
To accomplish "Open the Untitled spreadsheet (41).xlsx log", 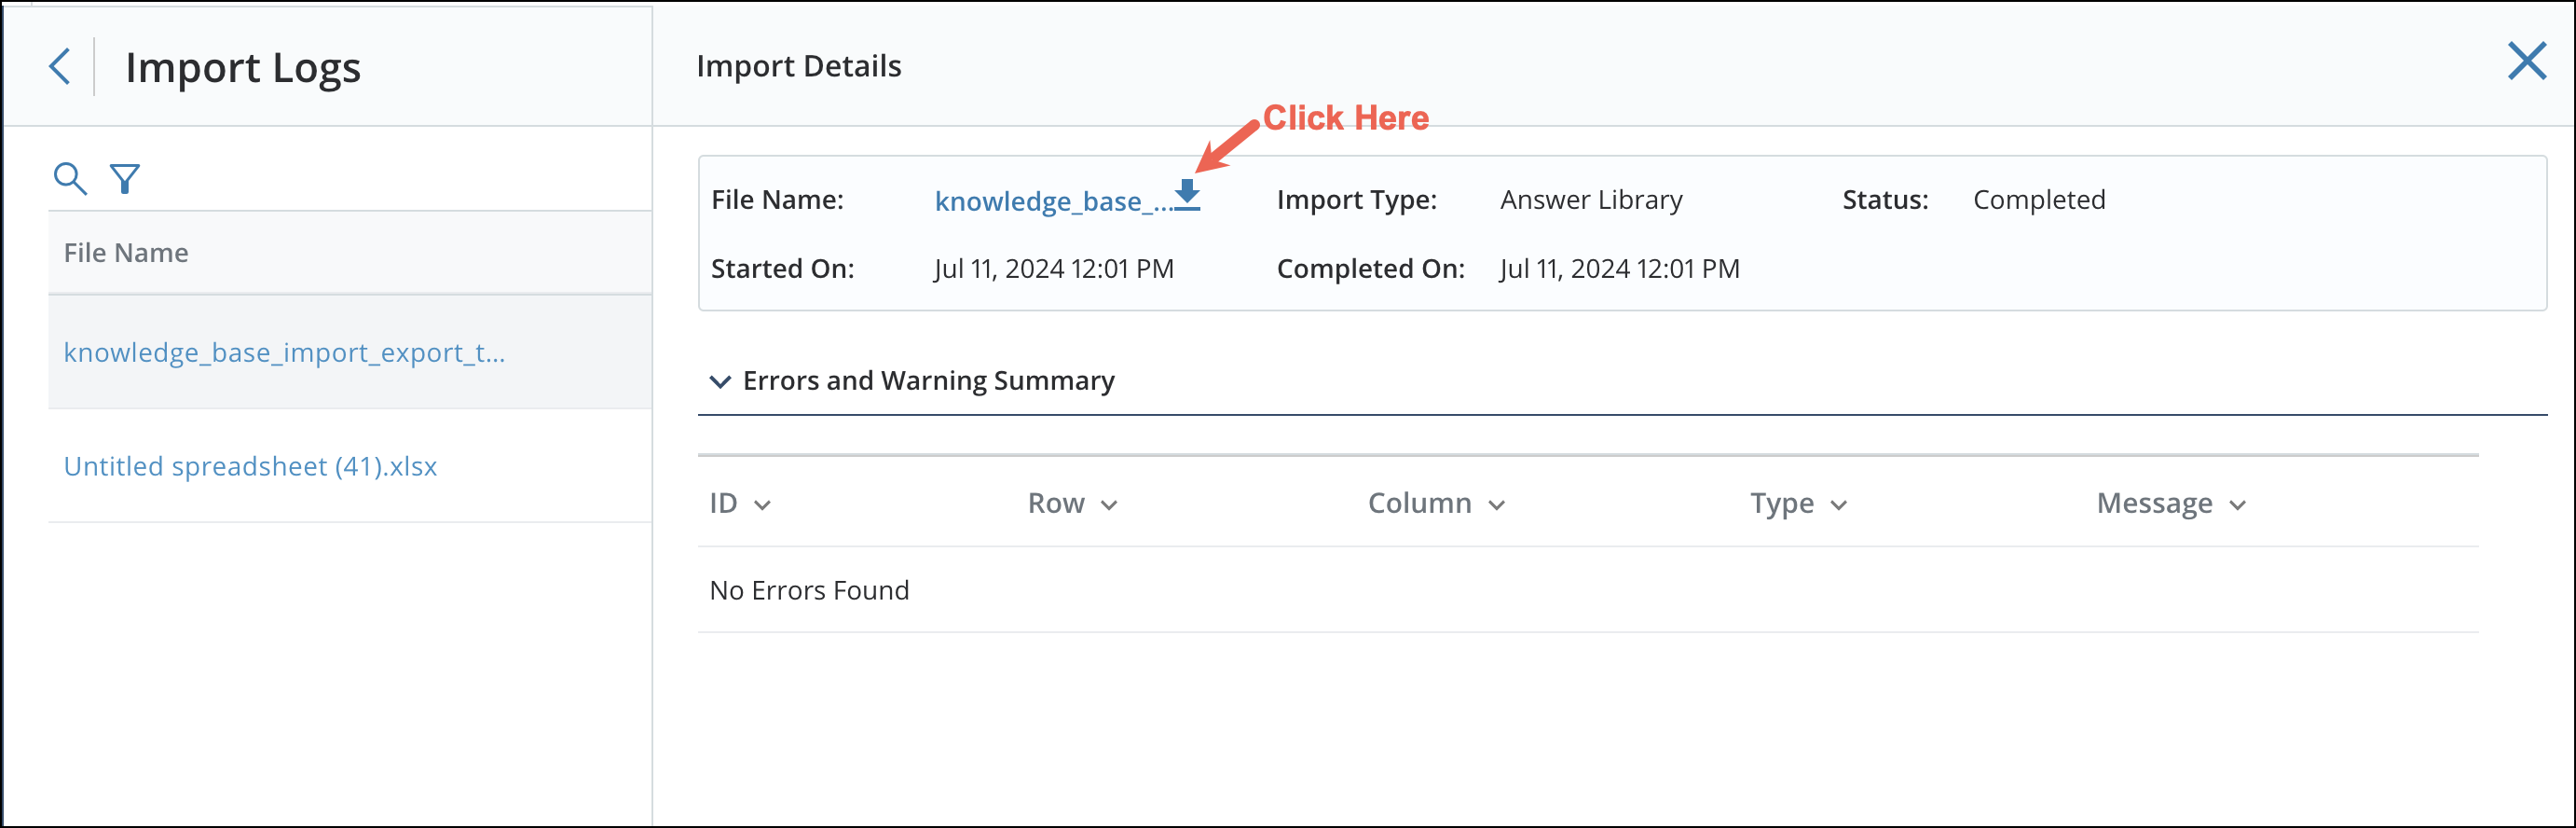I will point(250,467).
